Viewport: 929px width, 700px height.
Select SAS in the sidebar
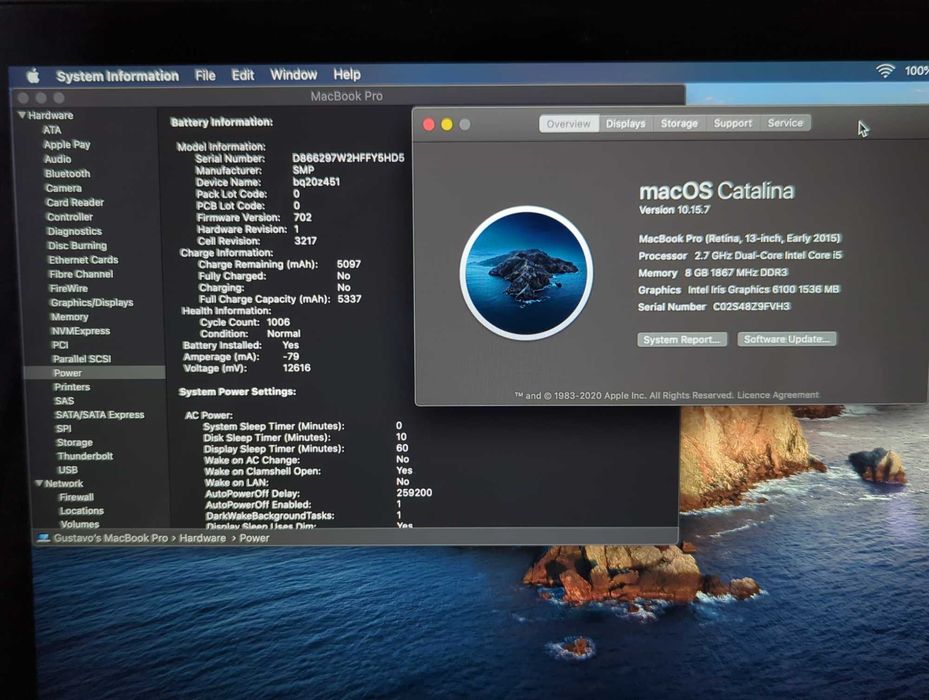point(64,401)
